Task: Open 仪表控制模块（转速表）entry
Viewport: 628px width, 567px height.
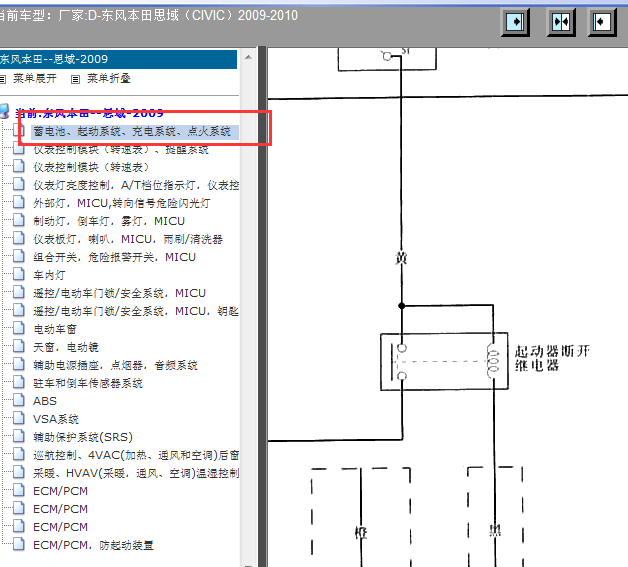Action: coord(91,167)
